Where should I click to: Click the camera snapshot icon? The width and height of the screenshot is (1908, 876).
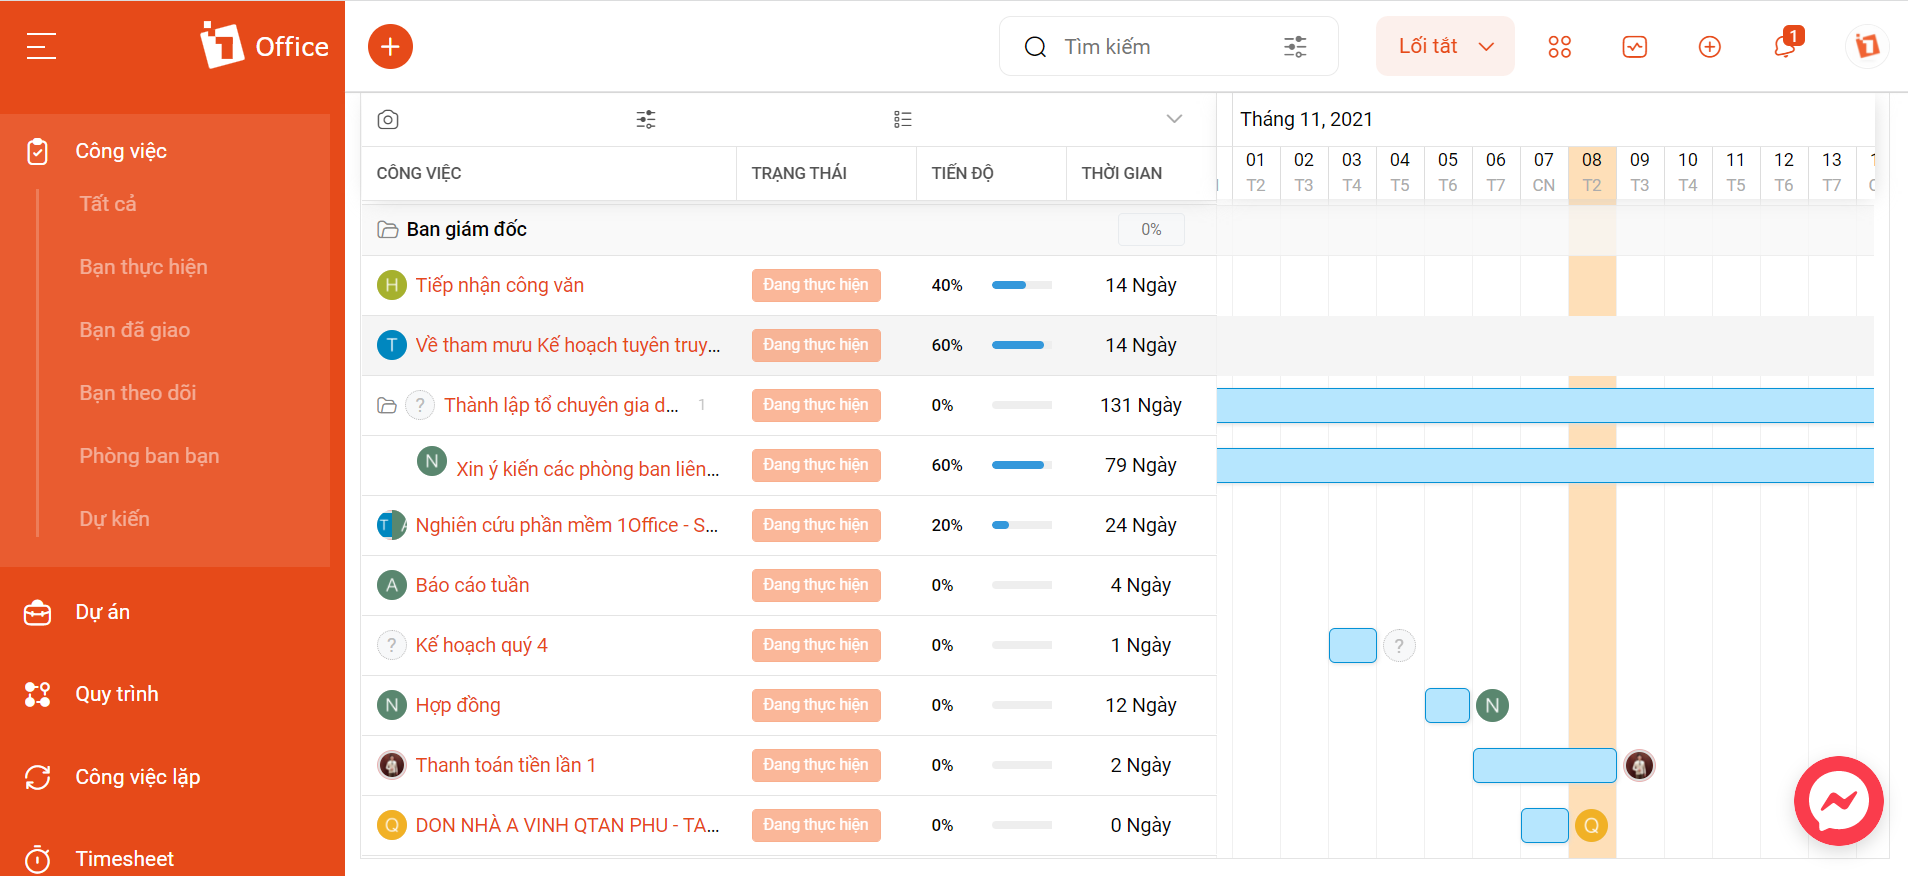(388, 120)
